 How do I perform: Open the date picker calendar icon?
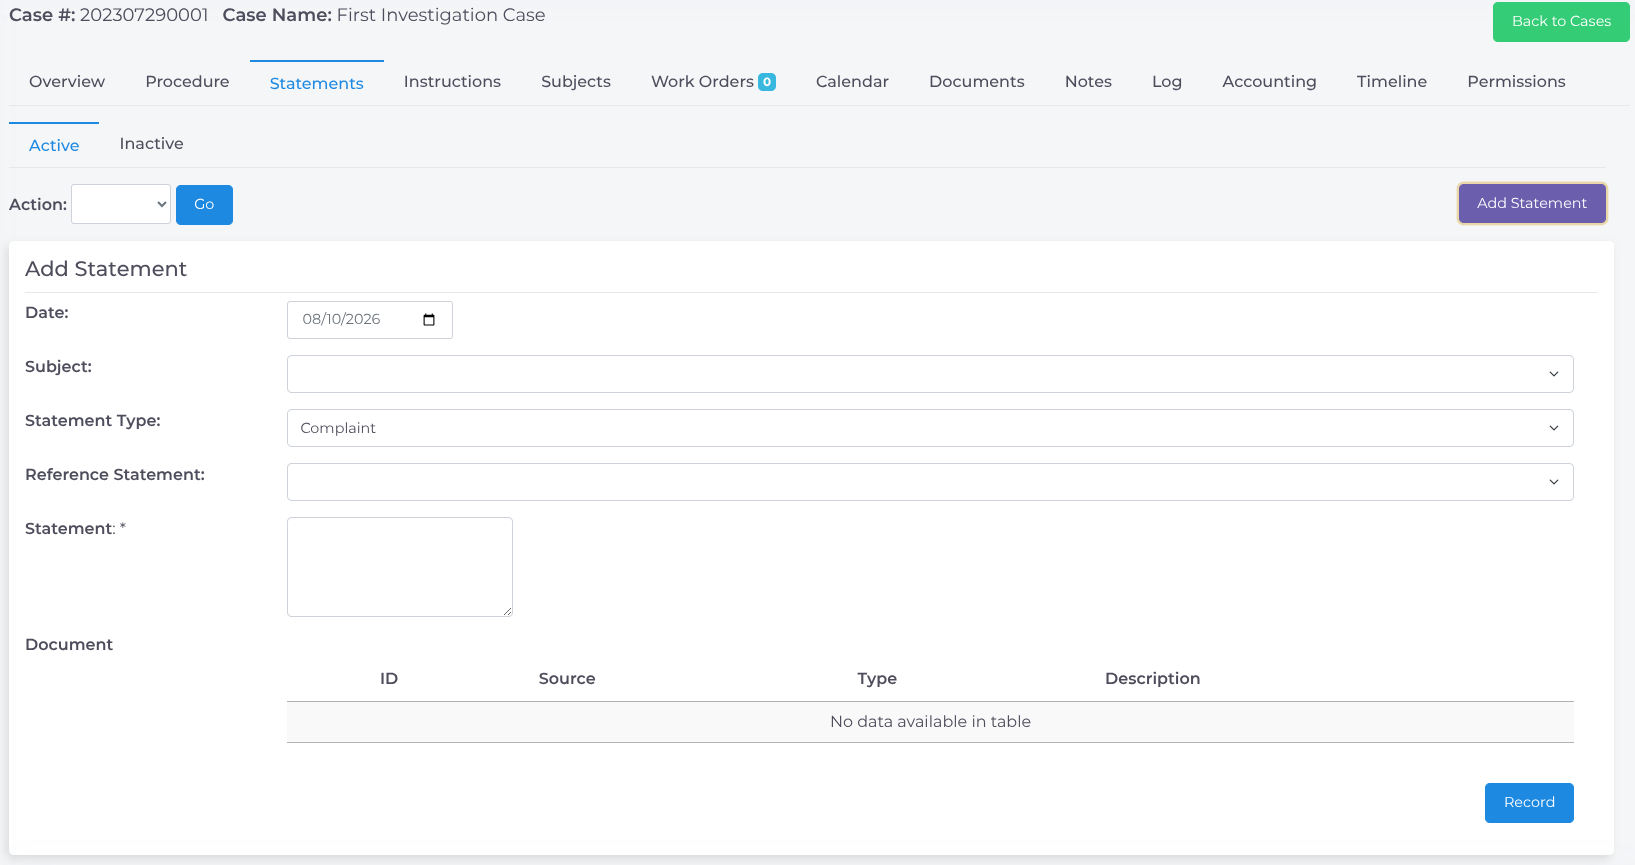[429, 320]
